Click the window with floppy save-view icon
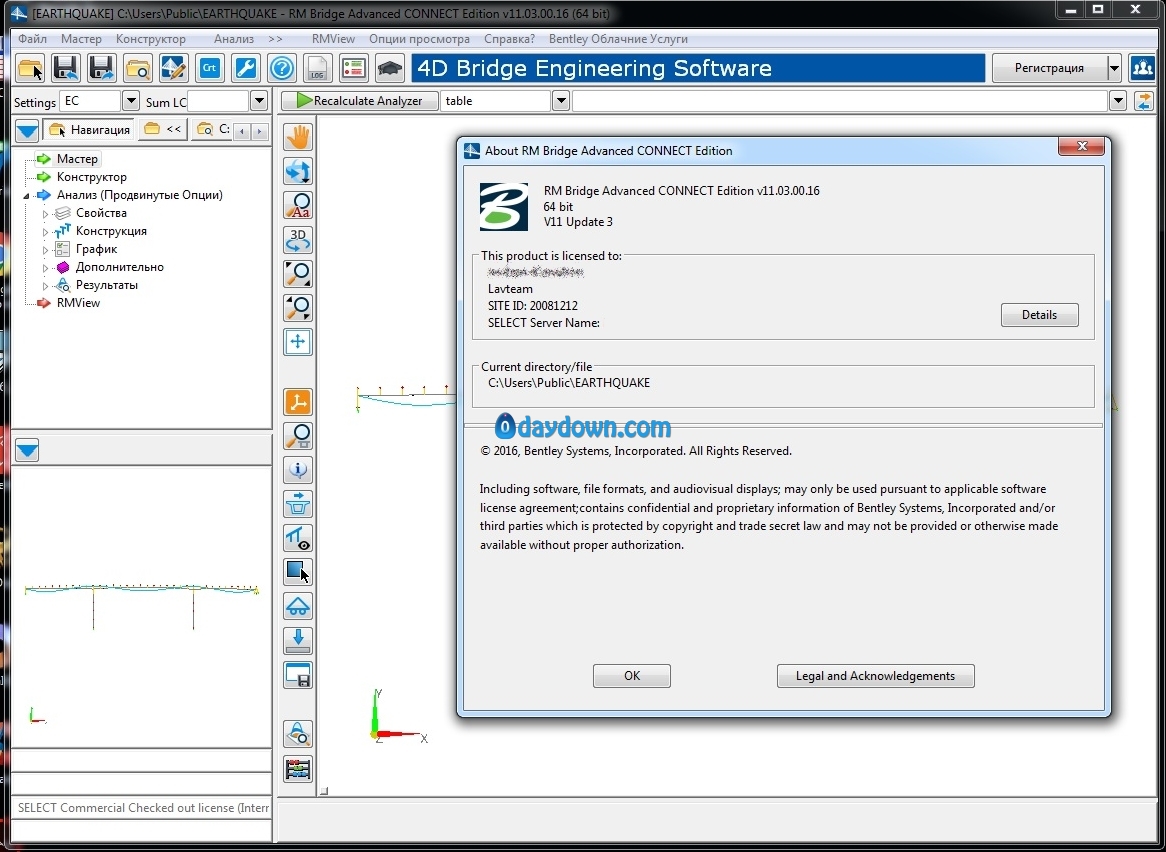This screenshot has width=1166, height=852. (298, 676)
